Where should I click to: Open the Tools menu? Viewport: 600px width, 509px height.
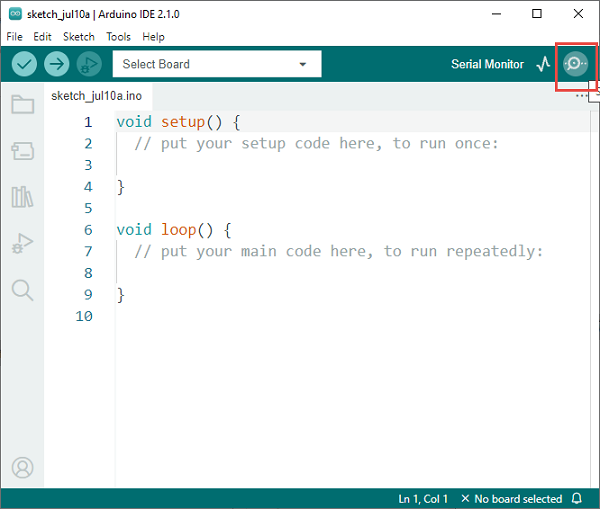[118, 37]
